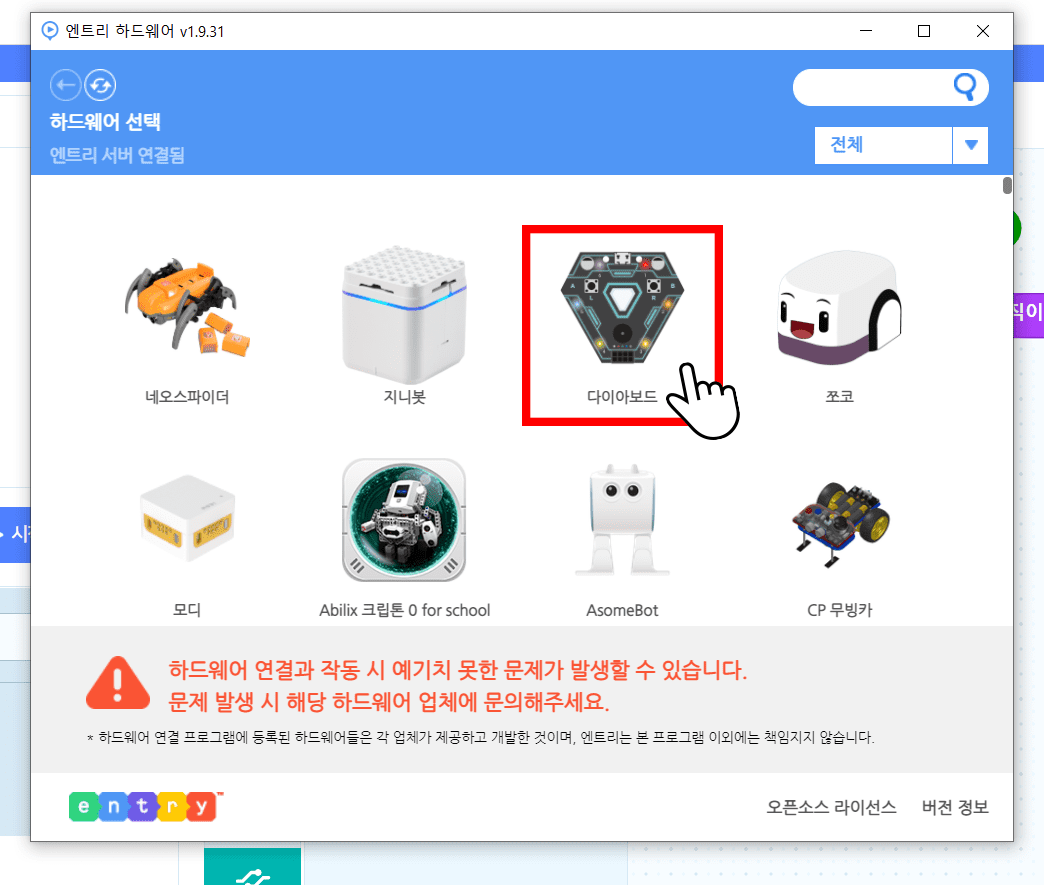Click the 지니봇 label text
Image resolution: width=1044 pixels, height=885 pixels.
(404, 397)
